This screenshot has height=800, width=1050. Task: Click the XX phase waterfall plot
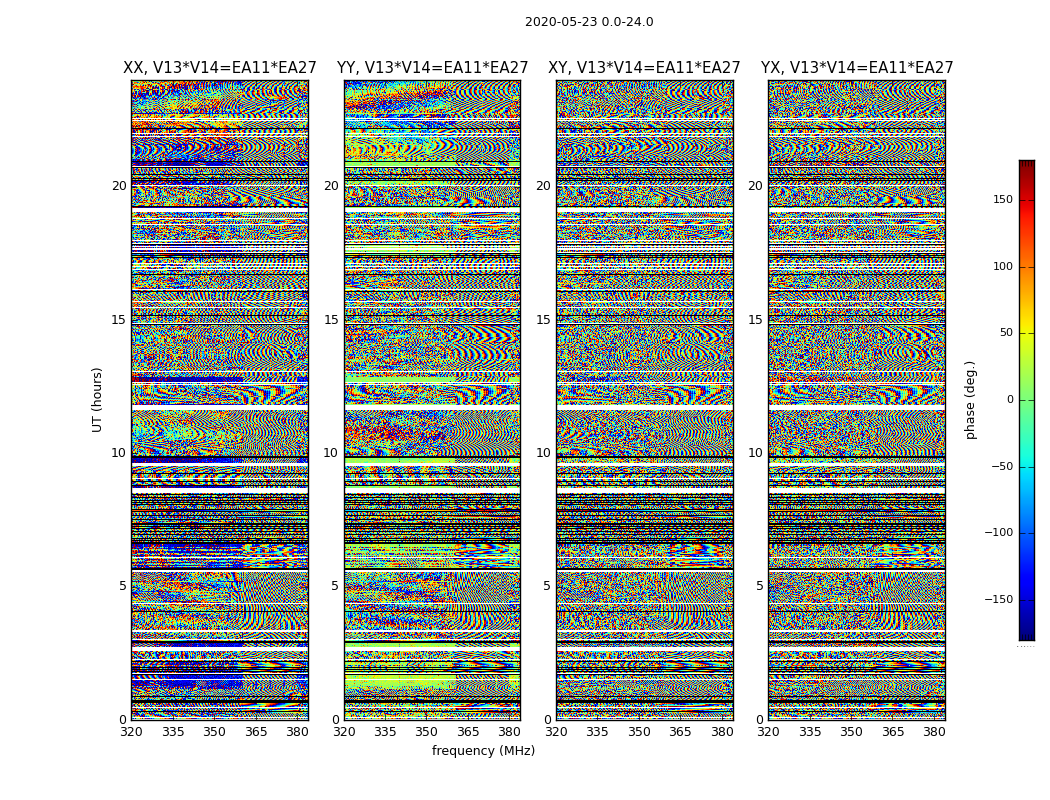[x=220, y=400]
